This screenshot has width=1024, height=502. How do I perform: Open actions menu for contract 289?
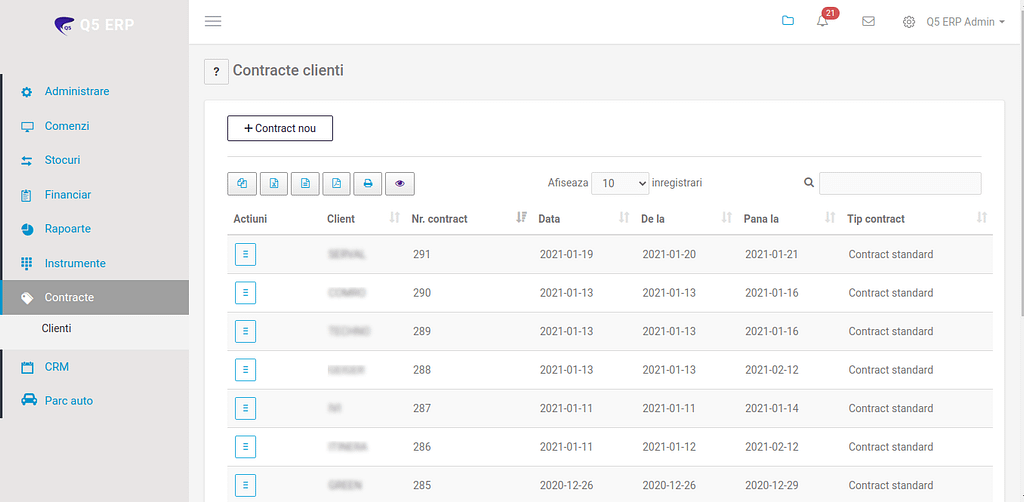(246, 332)
